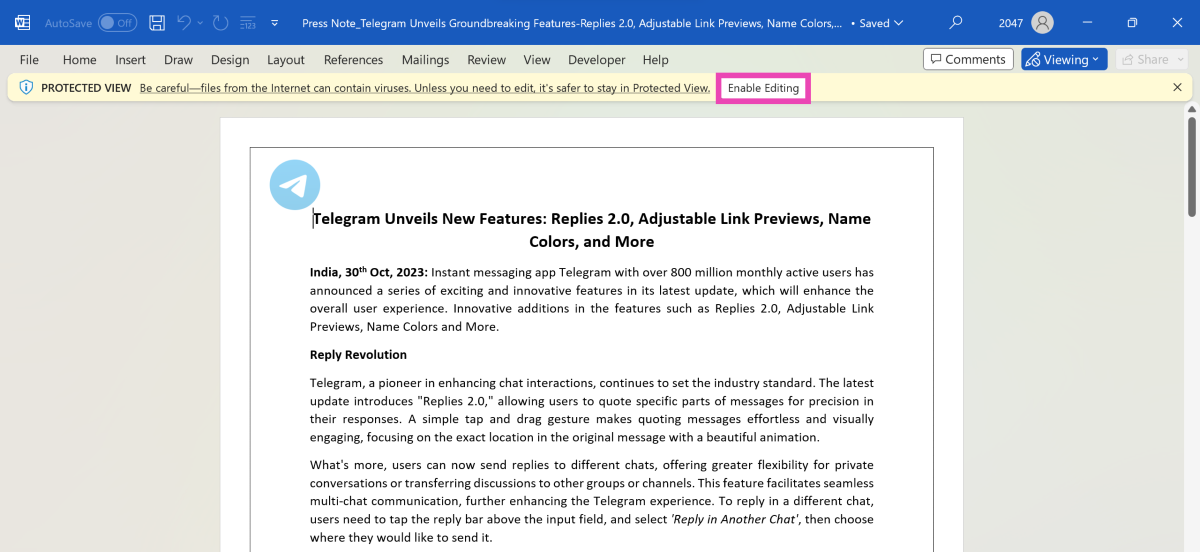Click the 'Reply Revolution' heading

point(358,355)
